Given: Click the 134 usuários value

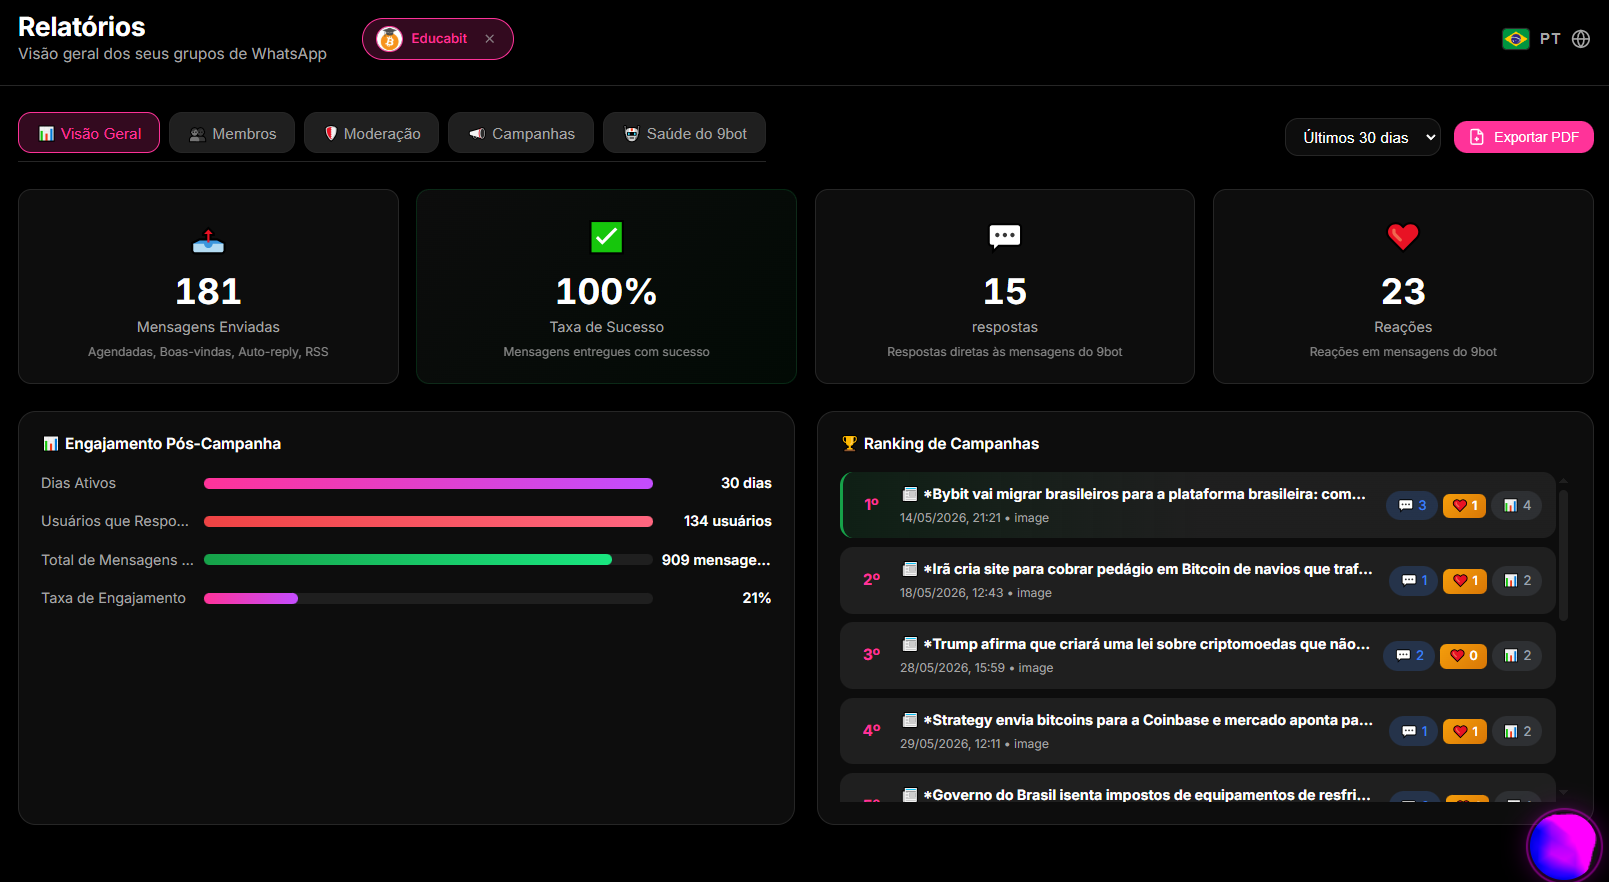Looking at the screenshot, I should pyautogui.click(x=728, y=521).
